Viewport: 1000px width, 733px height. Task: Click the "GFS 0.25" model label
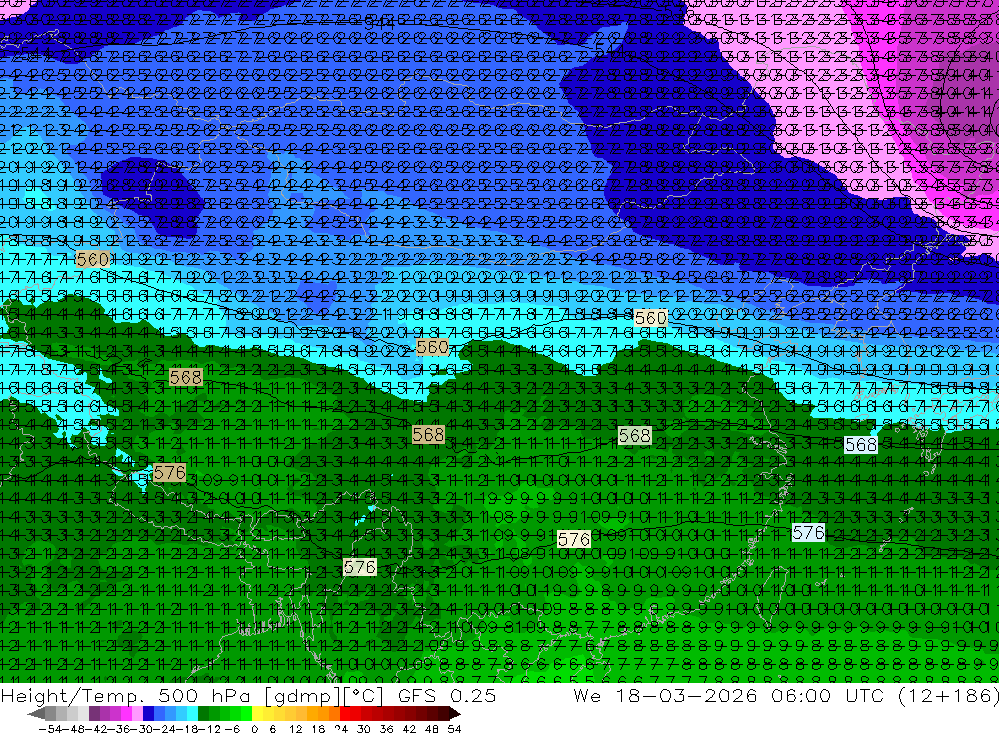pyautogui.click(x=446, y=695)
